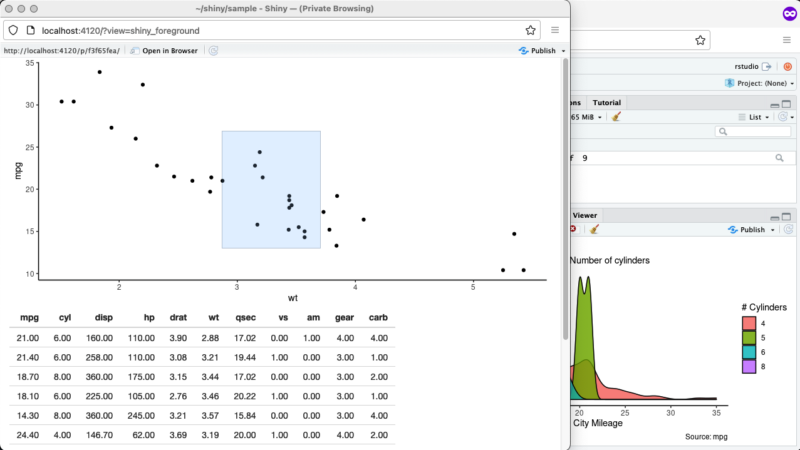Viewport: 800px width, 450px height.
Task: Click reload icon beside Open in Browser
Action: pyautogui.click(x=213, y=50)
